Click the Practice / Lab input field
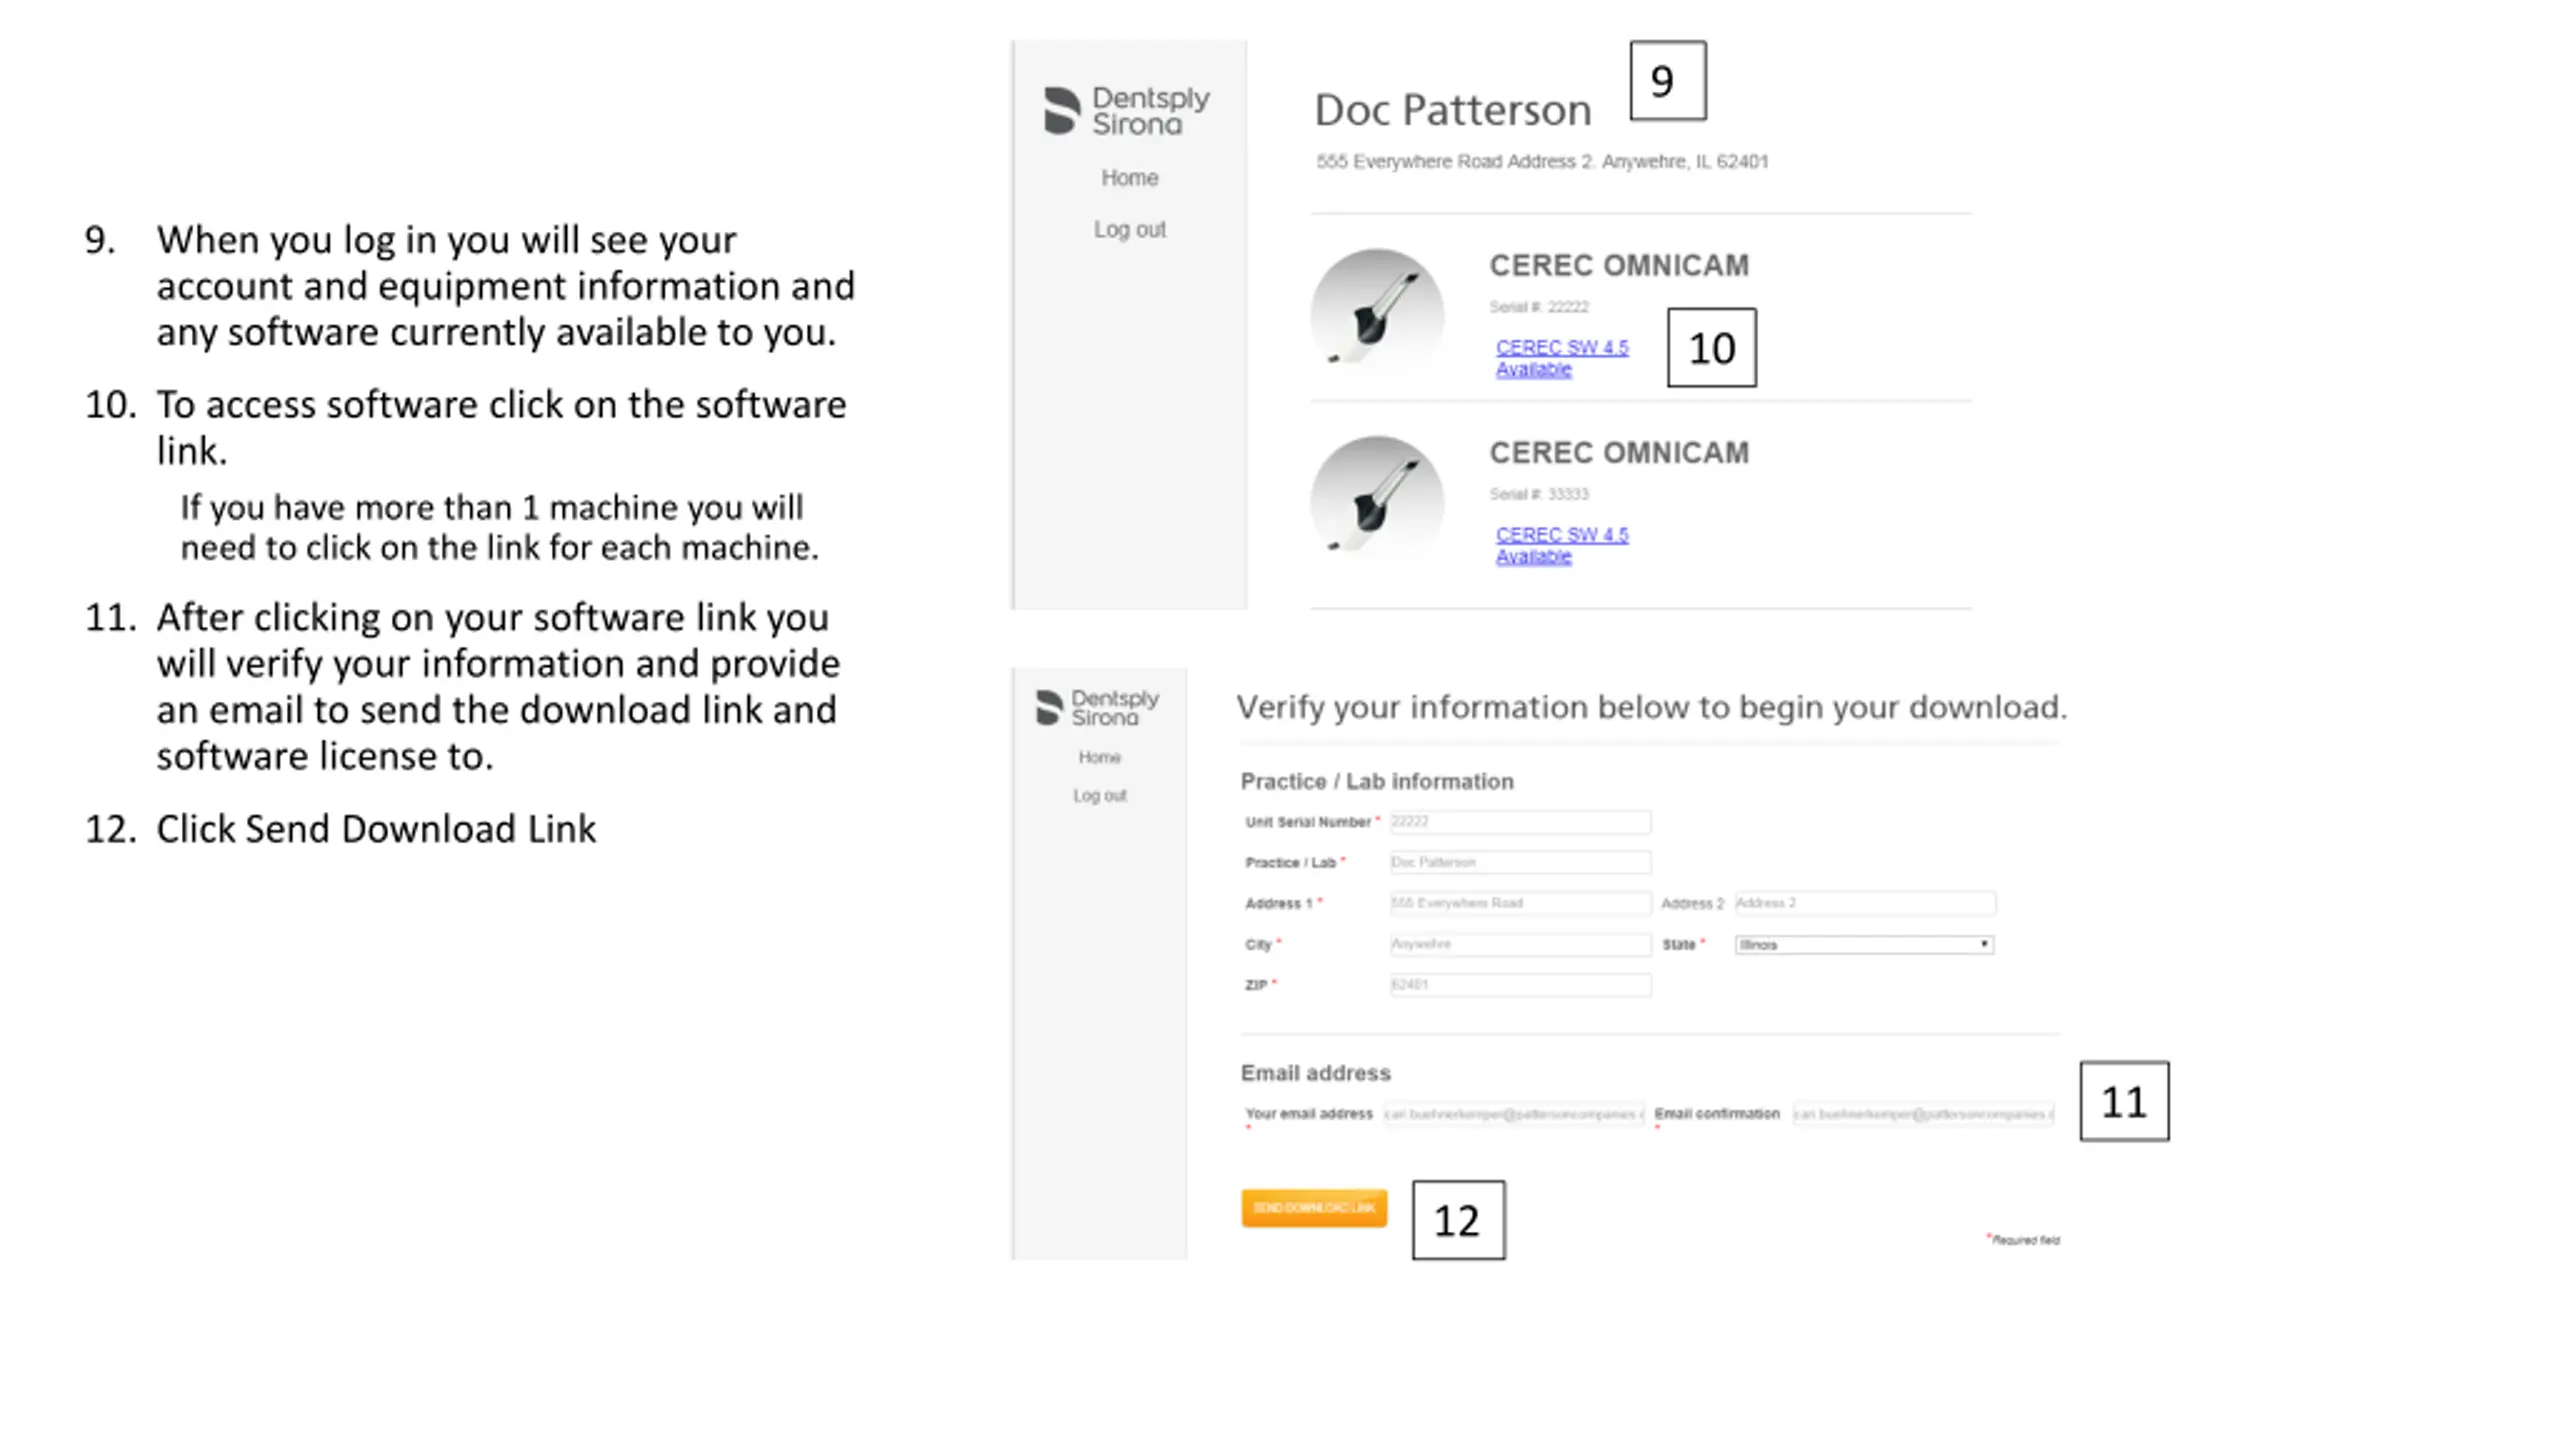 1520,862
